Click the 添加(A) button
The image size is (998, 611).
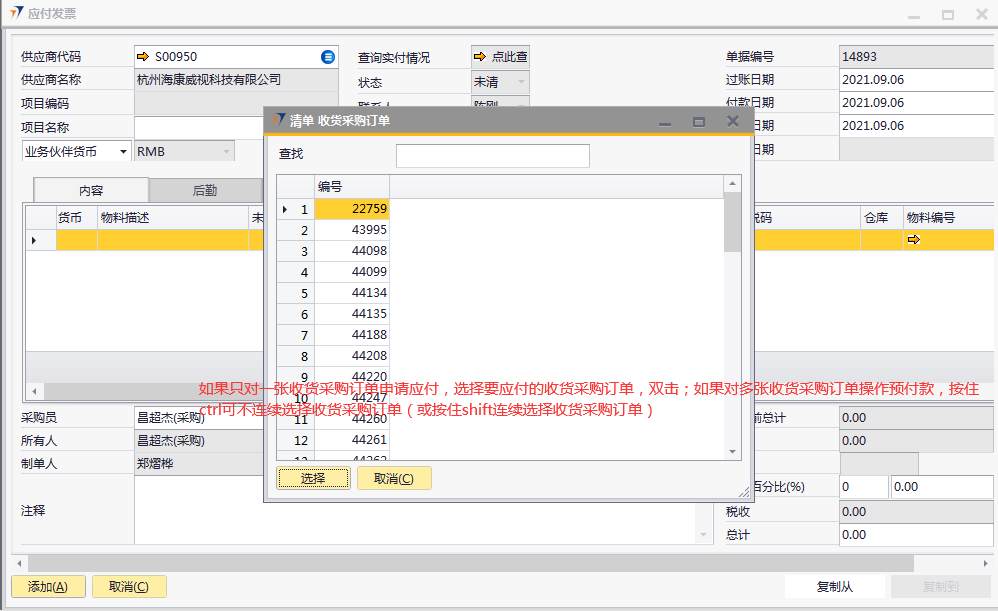(x=48, y=587)
